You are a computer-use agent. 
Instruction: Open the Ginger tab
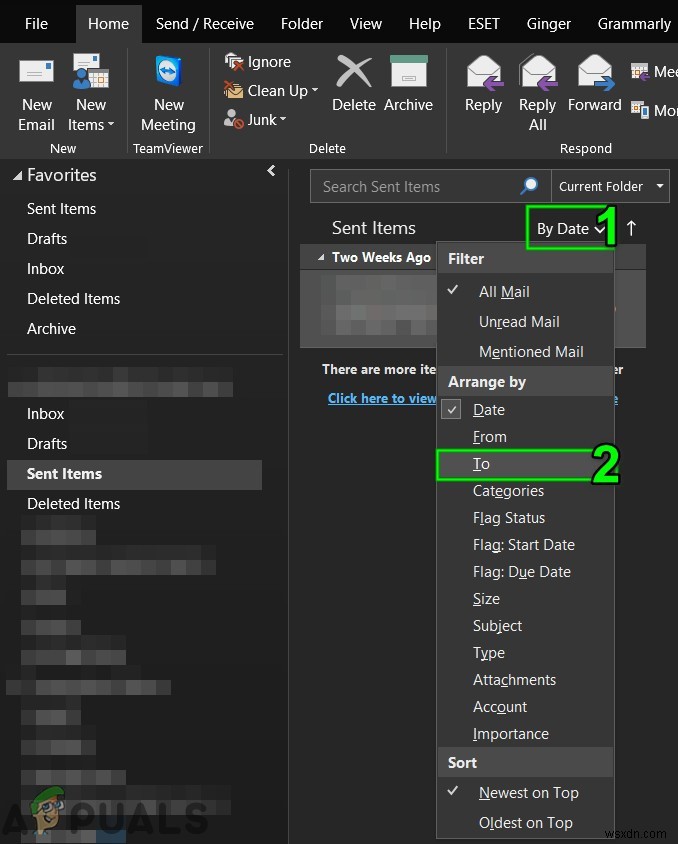(548, 24)
